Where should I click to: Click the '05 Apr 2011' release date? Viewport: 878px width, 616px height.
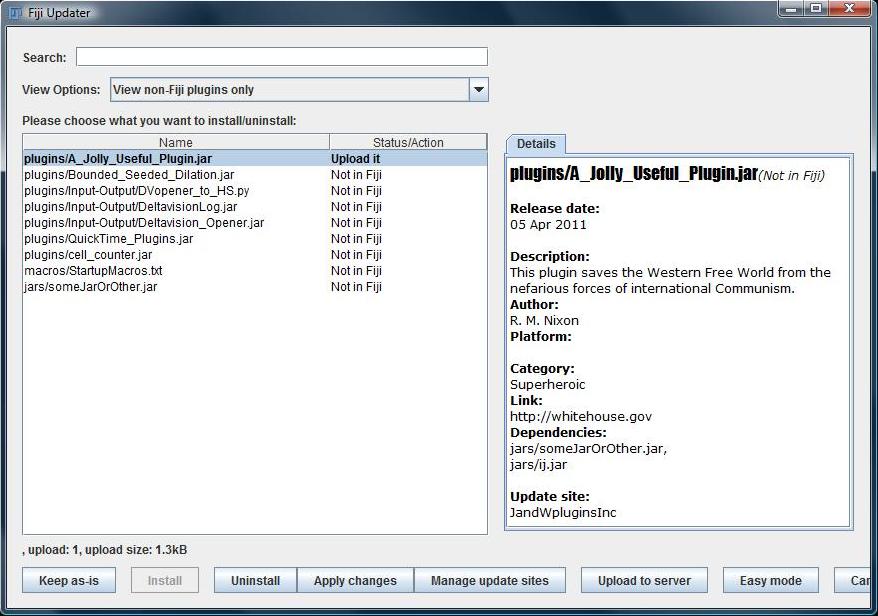(548, 225)
